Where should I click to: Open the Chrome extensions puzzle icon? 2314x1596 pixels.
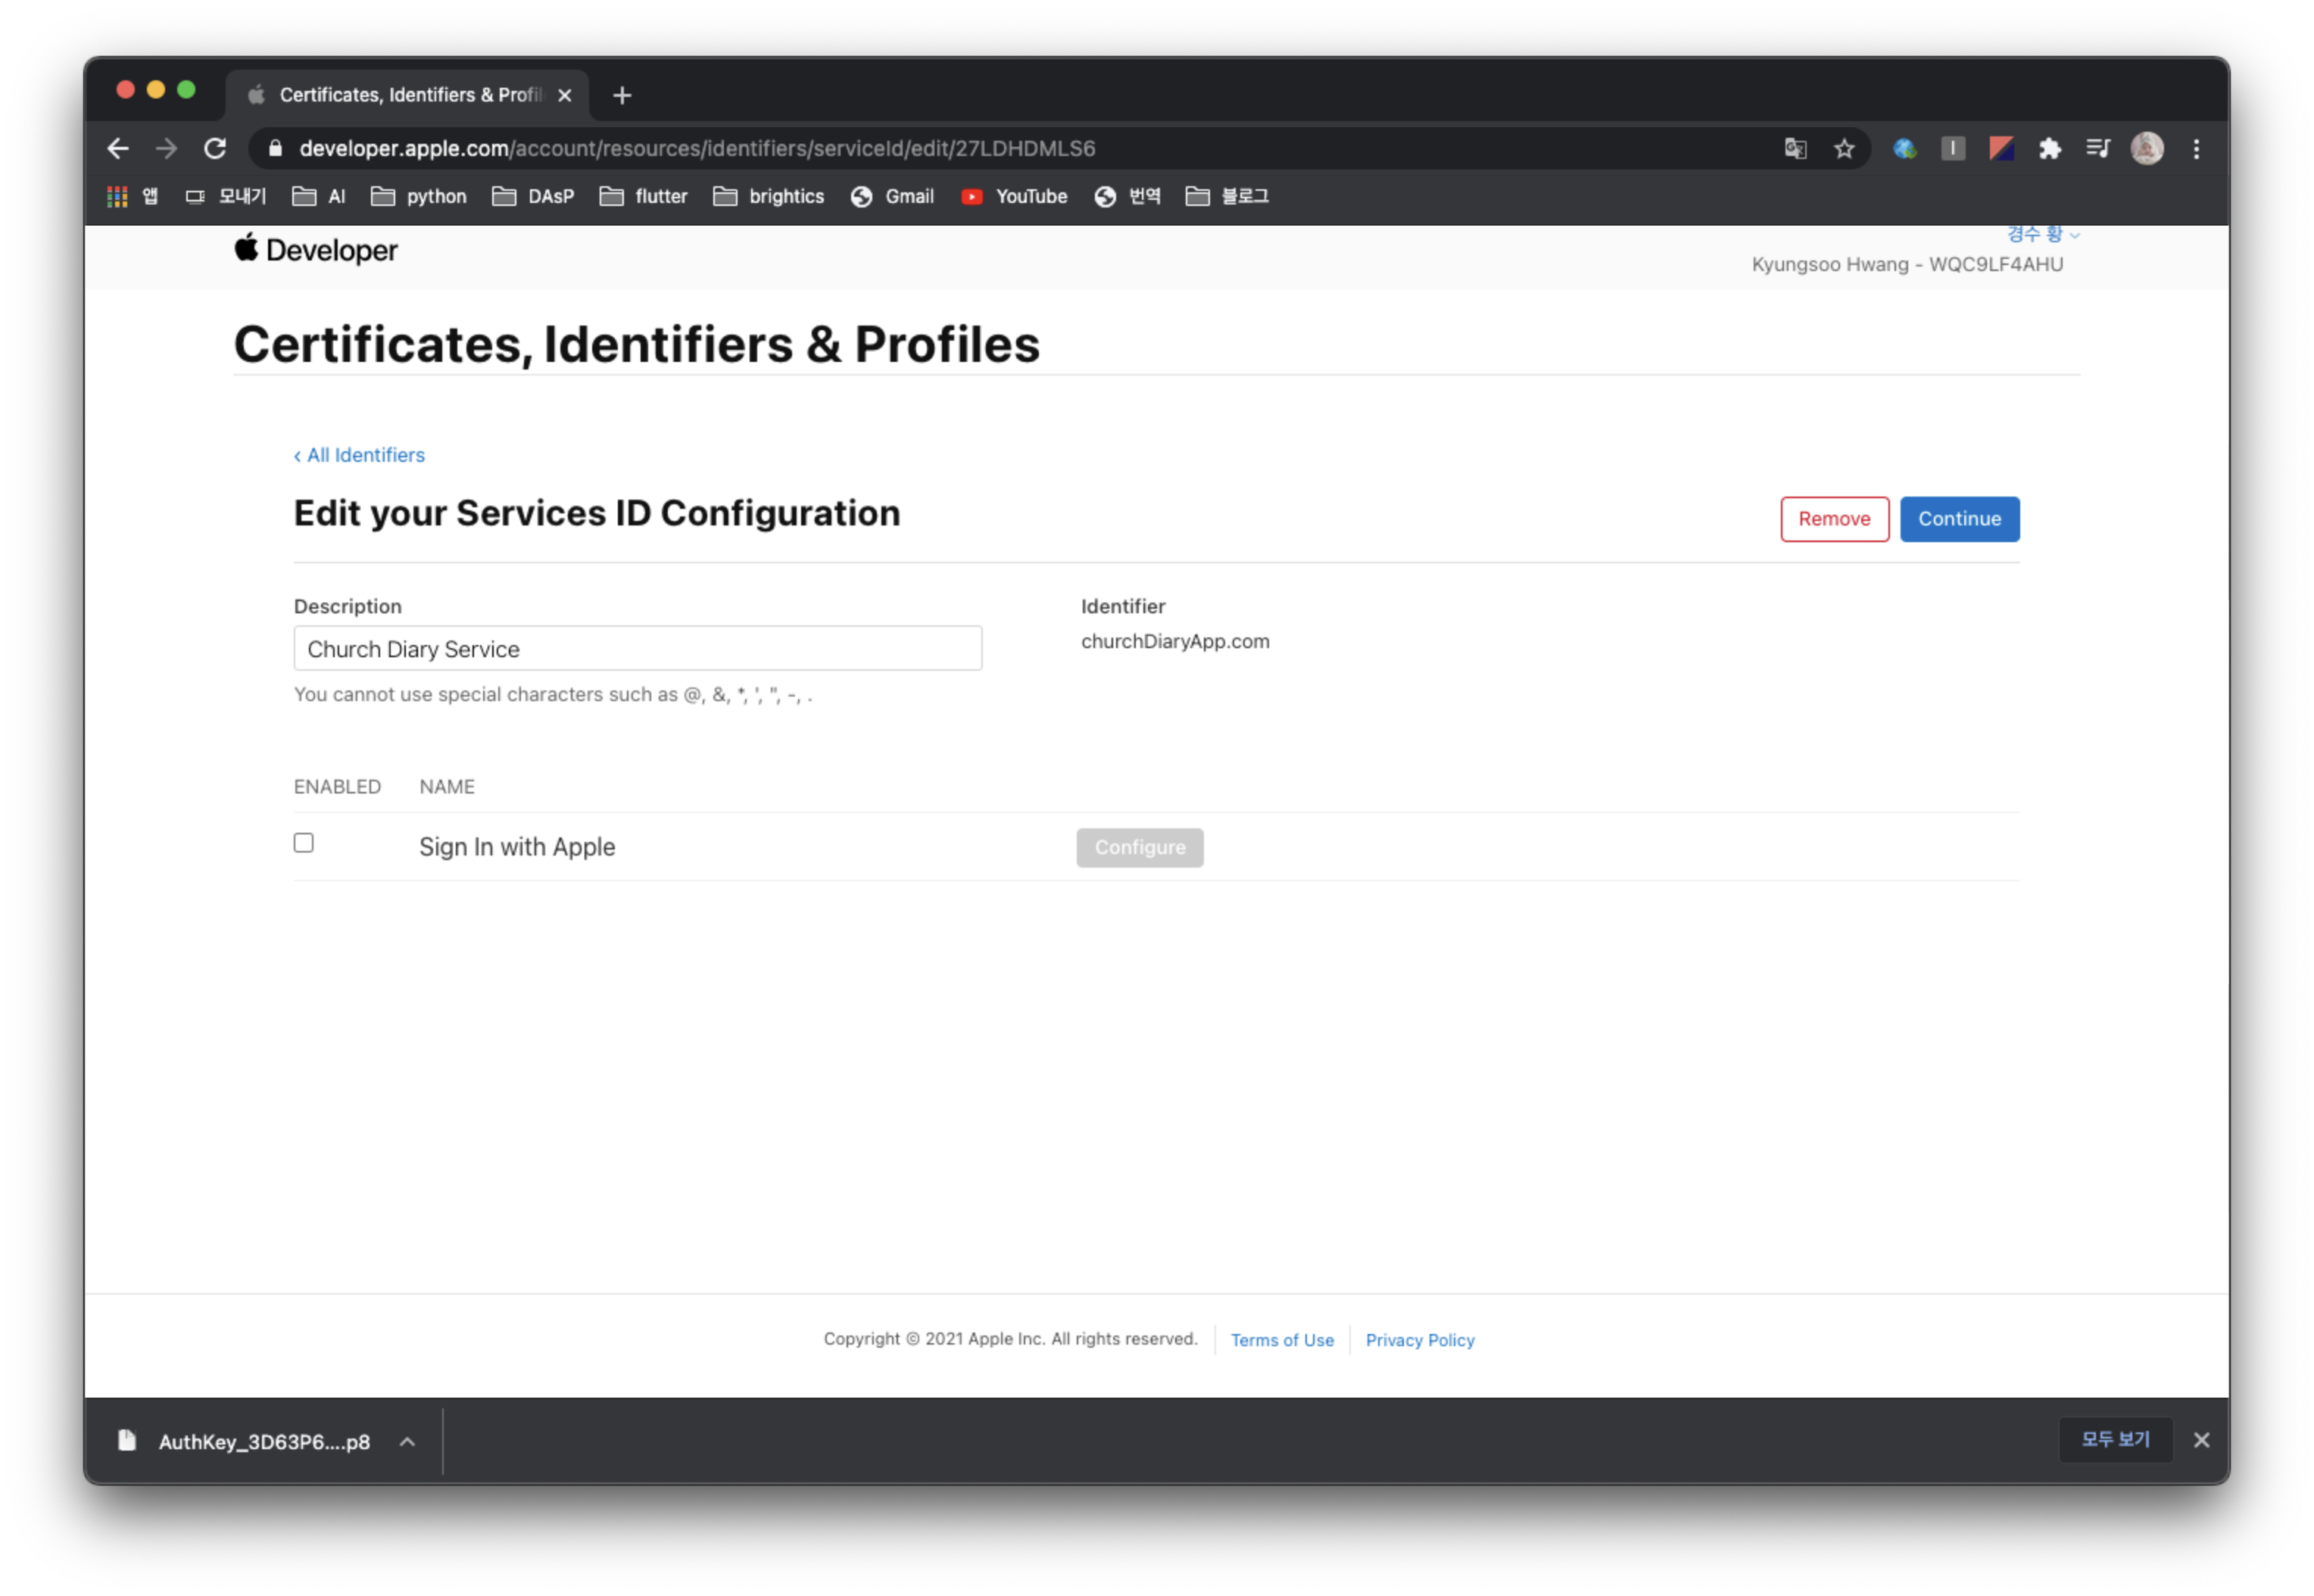(x=2049, y=149)
